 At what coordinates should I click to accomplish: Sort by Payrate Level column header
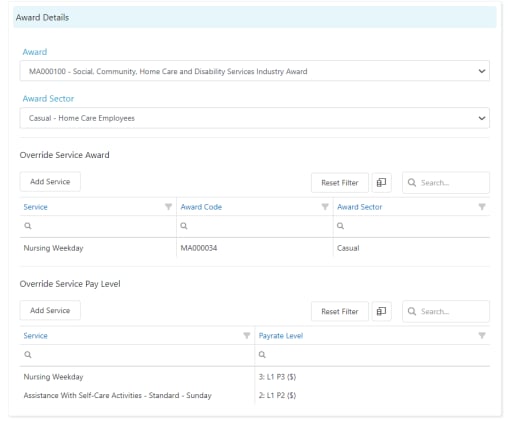tap(281, 336)
